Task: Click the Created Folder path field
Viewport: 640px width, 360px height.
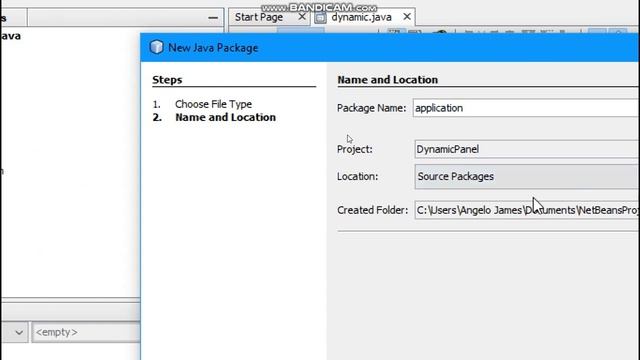Action: (x=527, y=210)
